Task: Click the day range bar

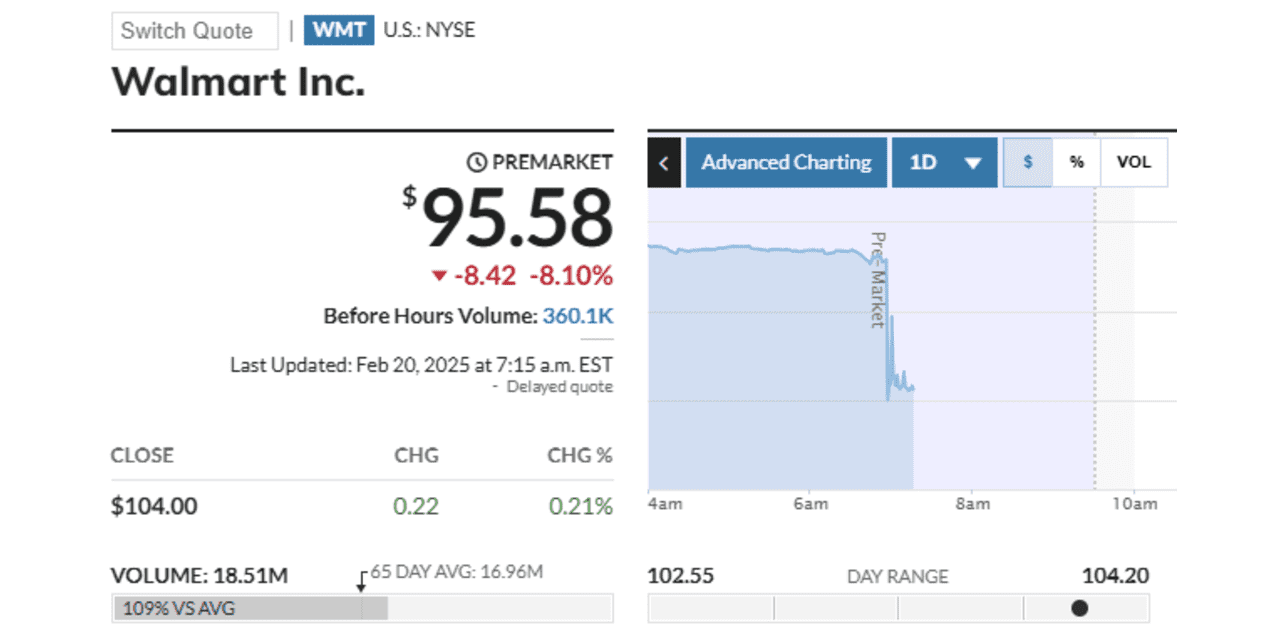Action: [898, 608]
